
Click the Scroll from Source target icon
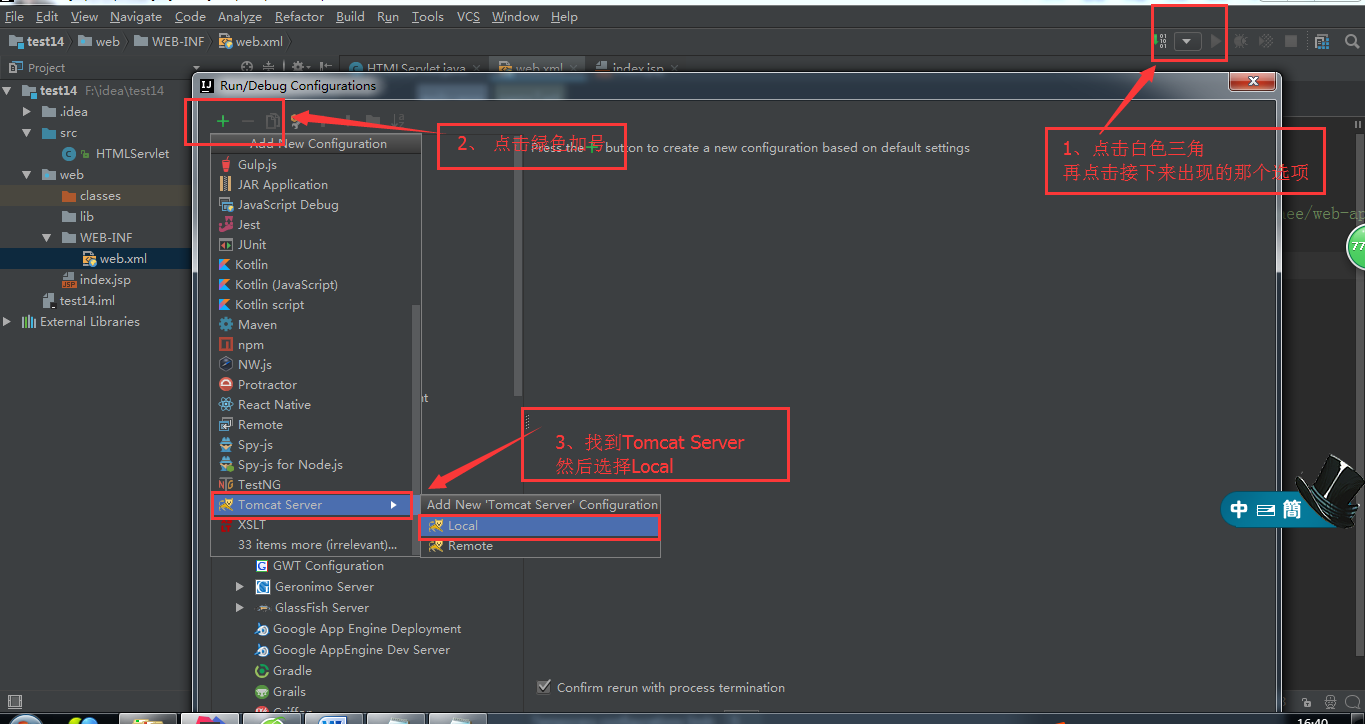pos(247,67)
